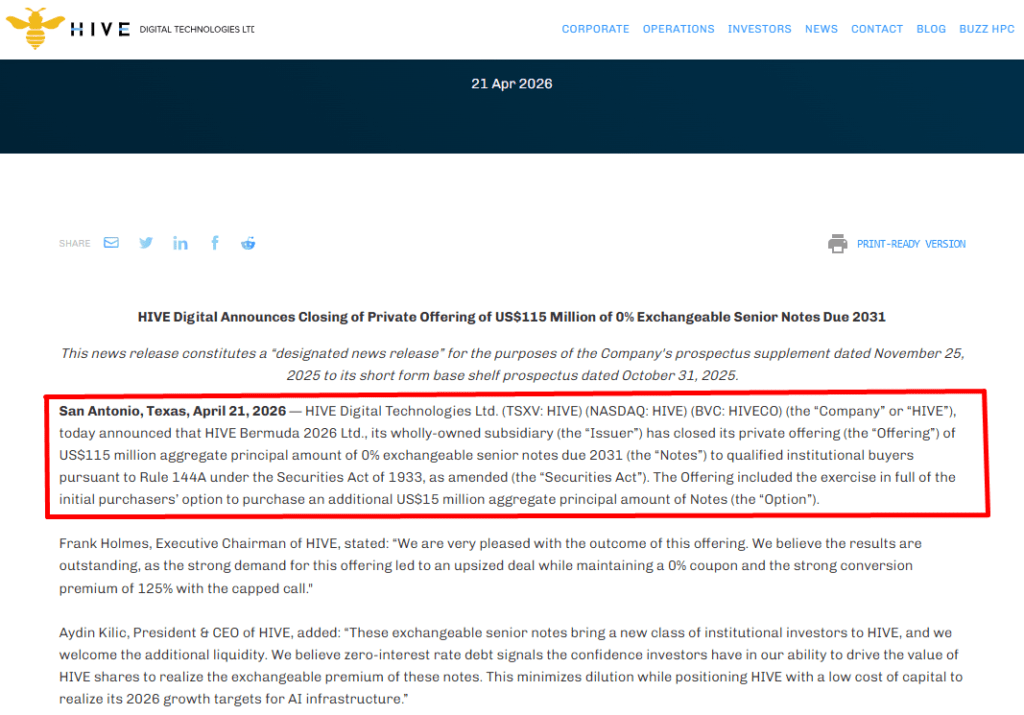The width and height of the screenshot is (1024, 715).
Task: Click the HIVE bee logo icon
Action: pos(35,29)
